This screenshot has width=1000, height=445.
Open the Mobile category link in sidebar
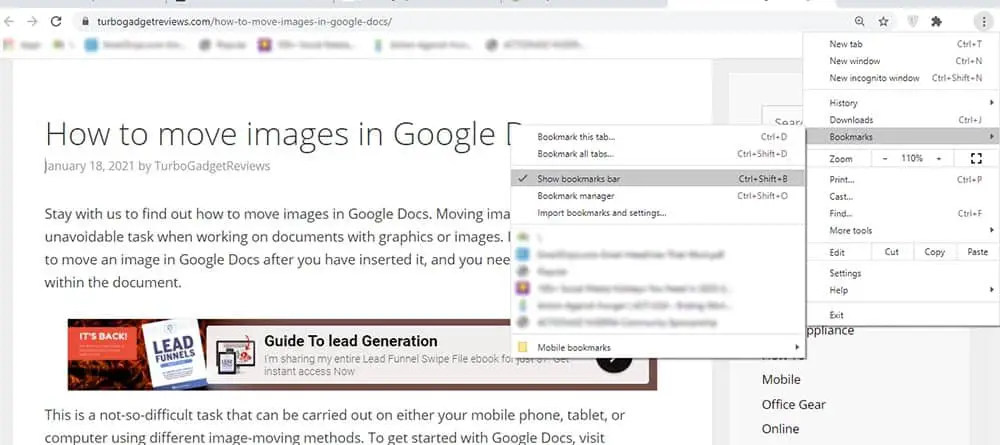(781, 379)
